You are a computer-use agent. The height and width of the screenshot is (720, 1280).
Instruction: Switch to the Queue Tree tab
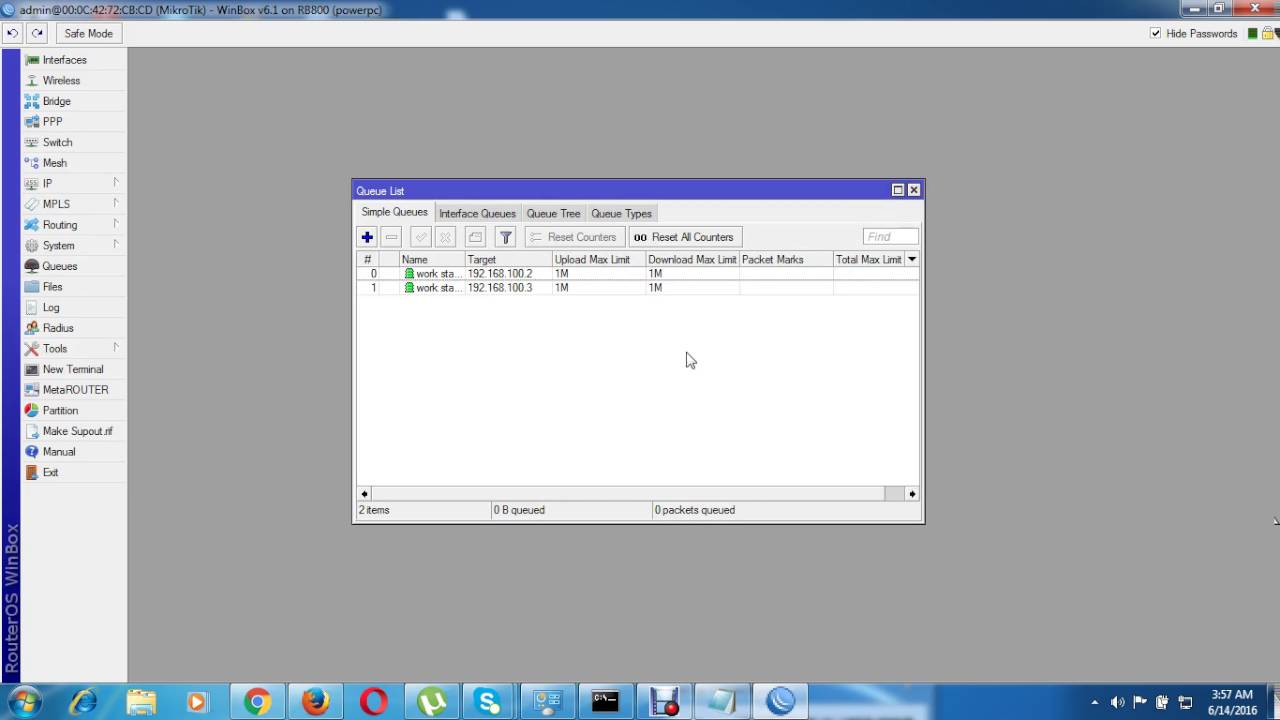(x=553, y=213)
